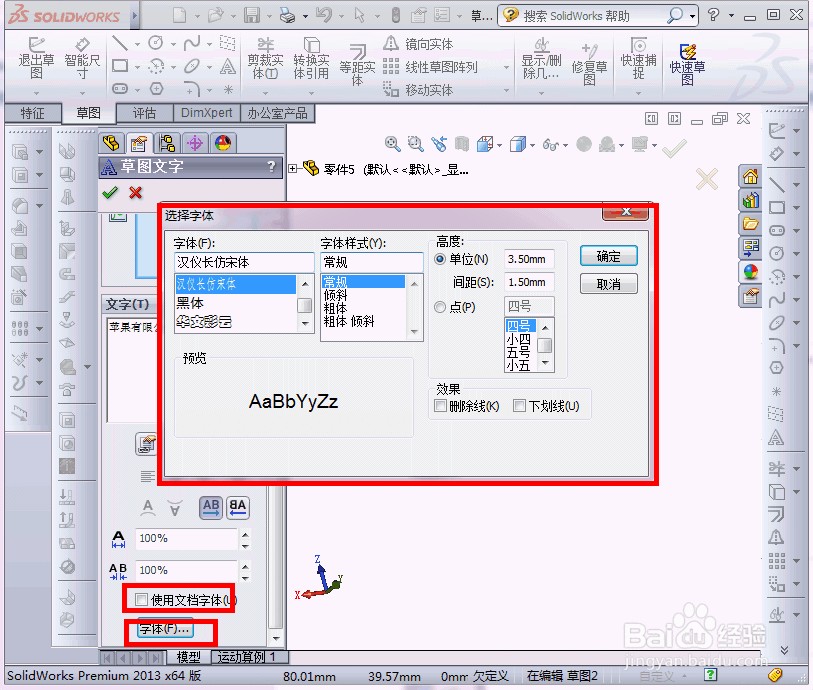Open Help question mark dropdown arrow
This screenshot has width=813, height=690.
(731, 16)
